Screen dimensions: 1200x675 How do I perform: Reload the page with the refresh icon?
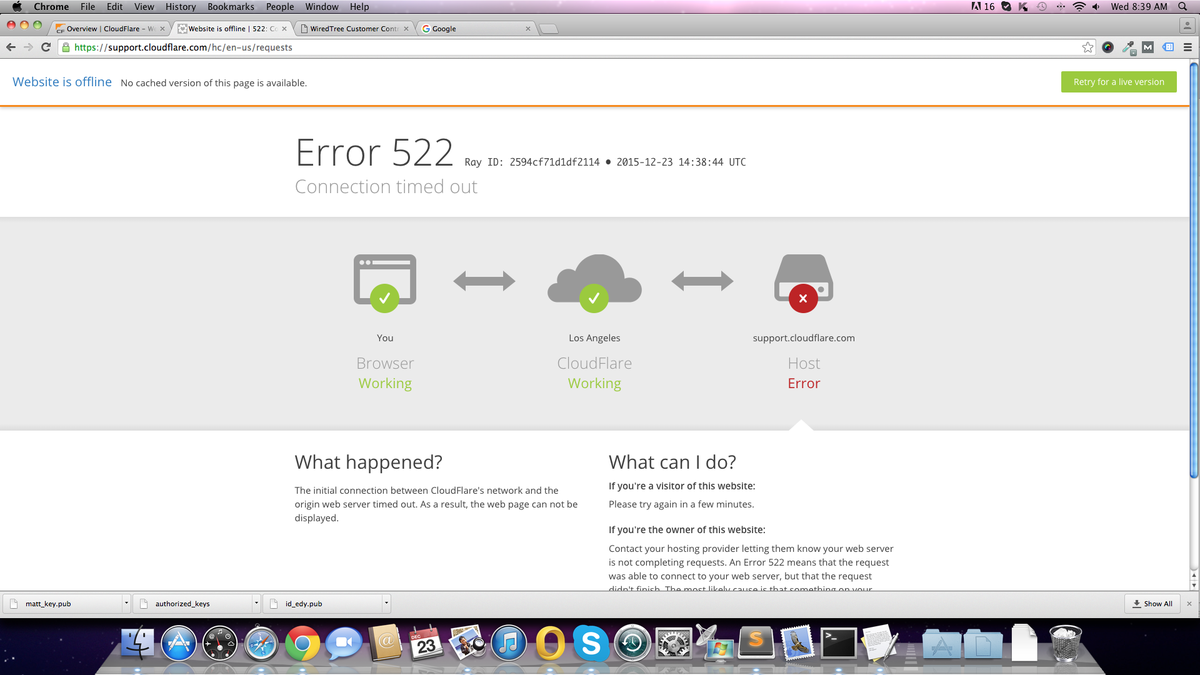[x=46, y=47]
